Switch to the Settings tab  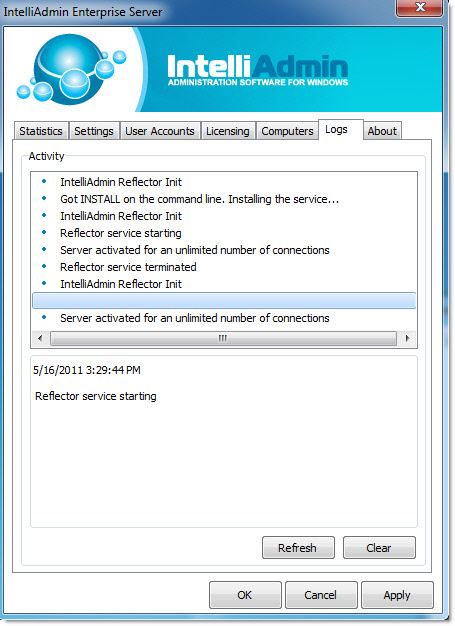94,131
